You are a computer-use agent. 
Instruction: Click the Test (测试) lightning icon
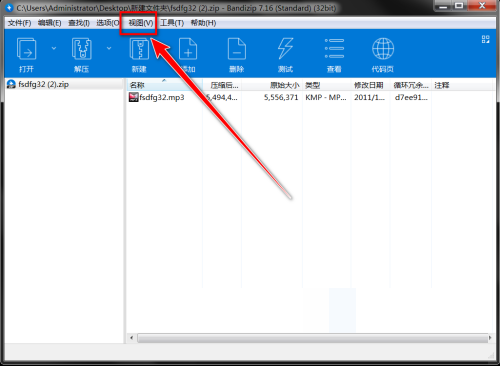tap(285, 49)
